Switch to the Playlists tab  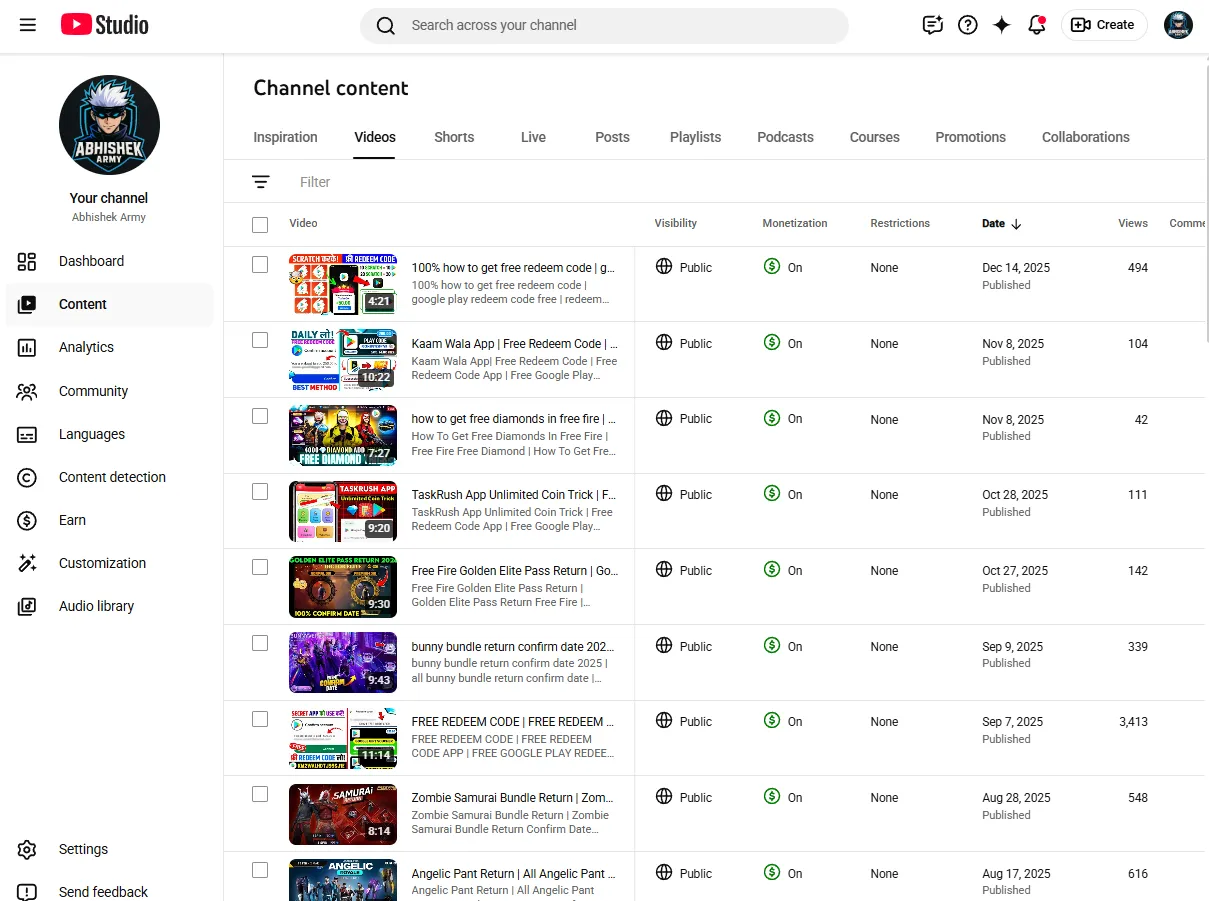[695, 137]
